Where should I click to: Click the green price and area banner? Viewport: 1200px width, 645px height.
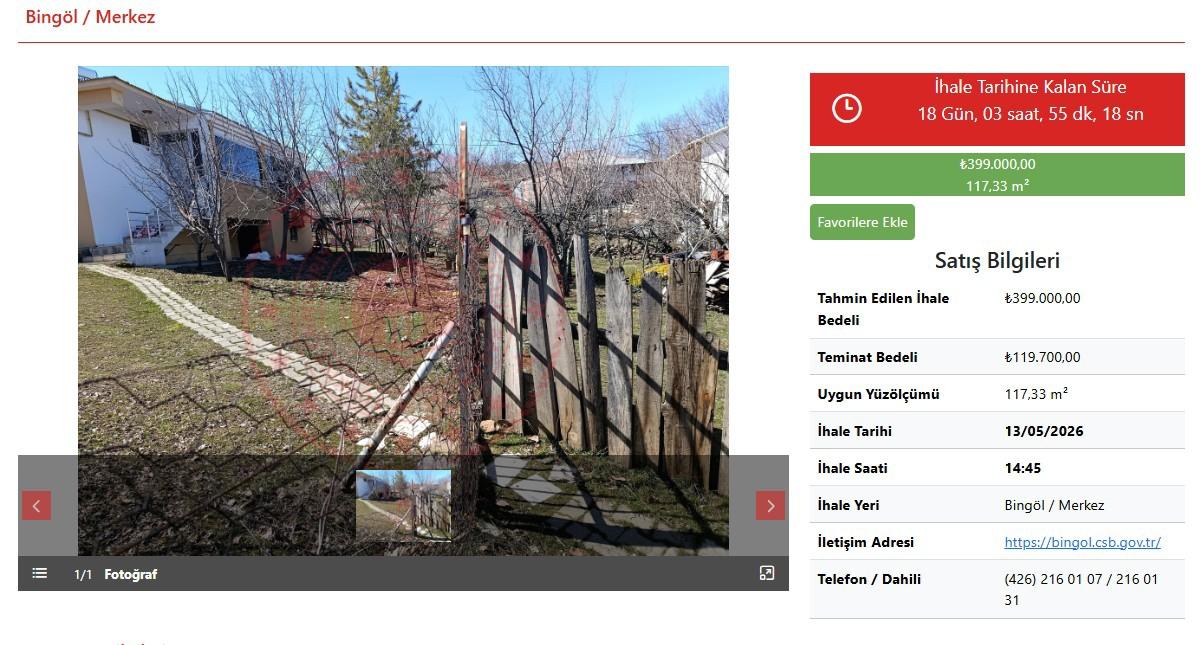997,174
